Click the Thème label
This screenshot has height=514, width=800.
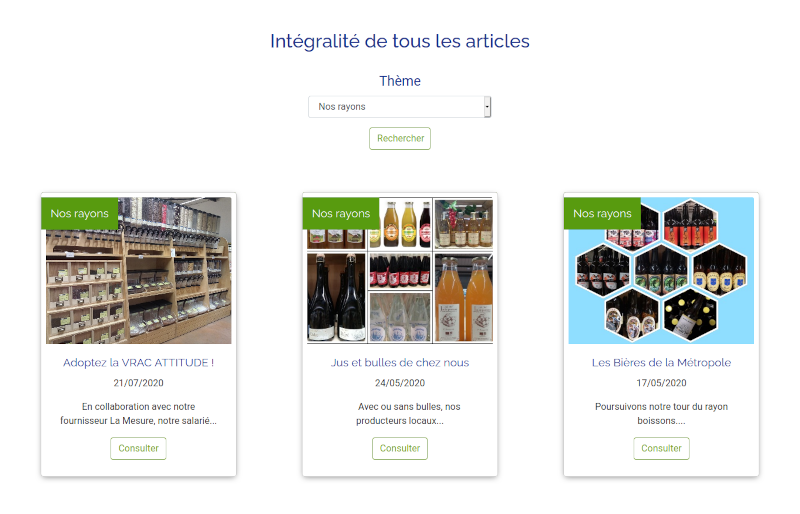click(x=400, y=81)
